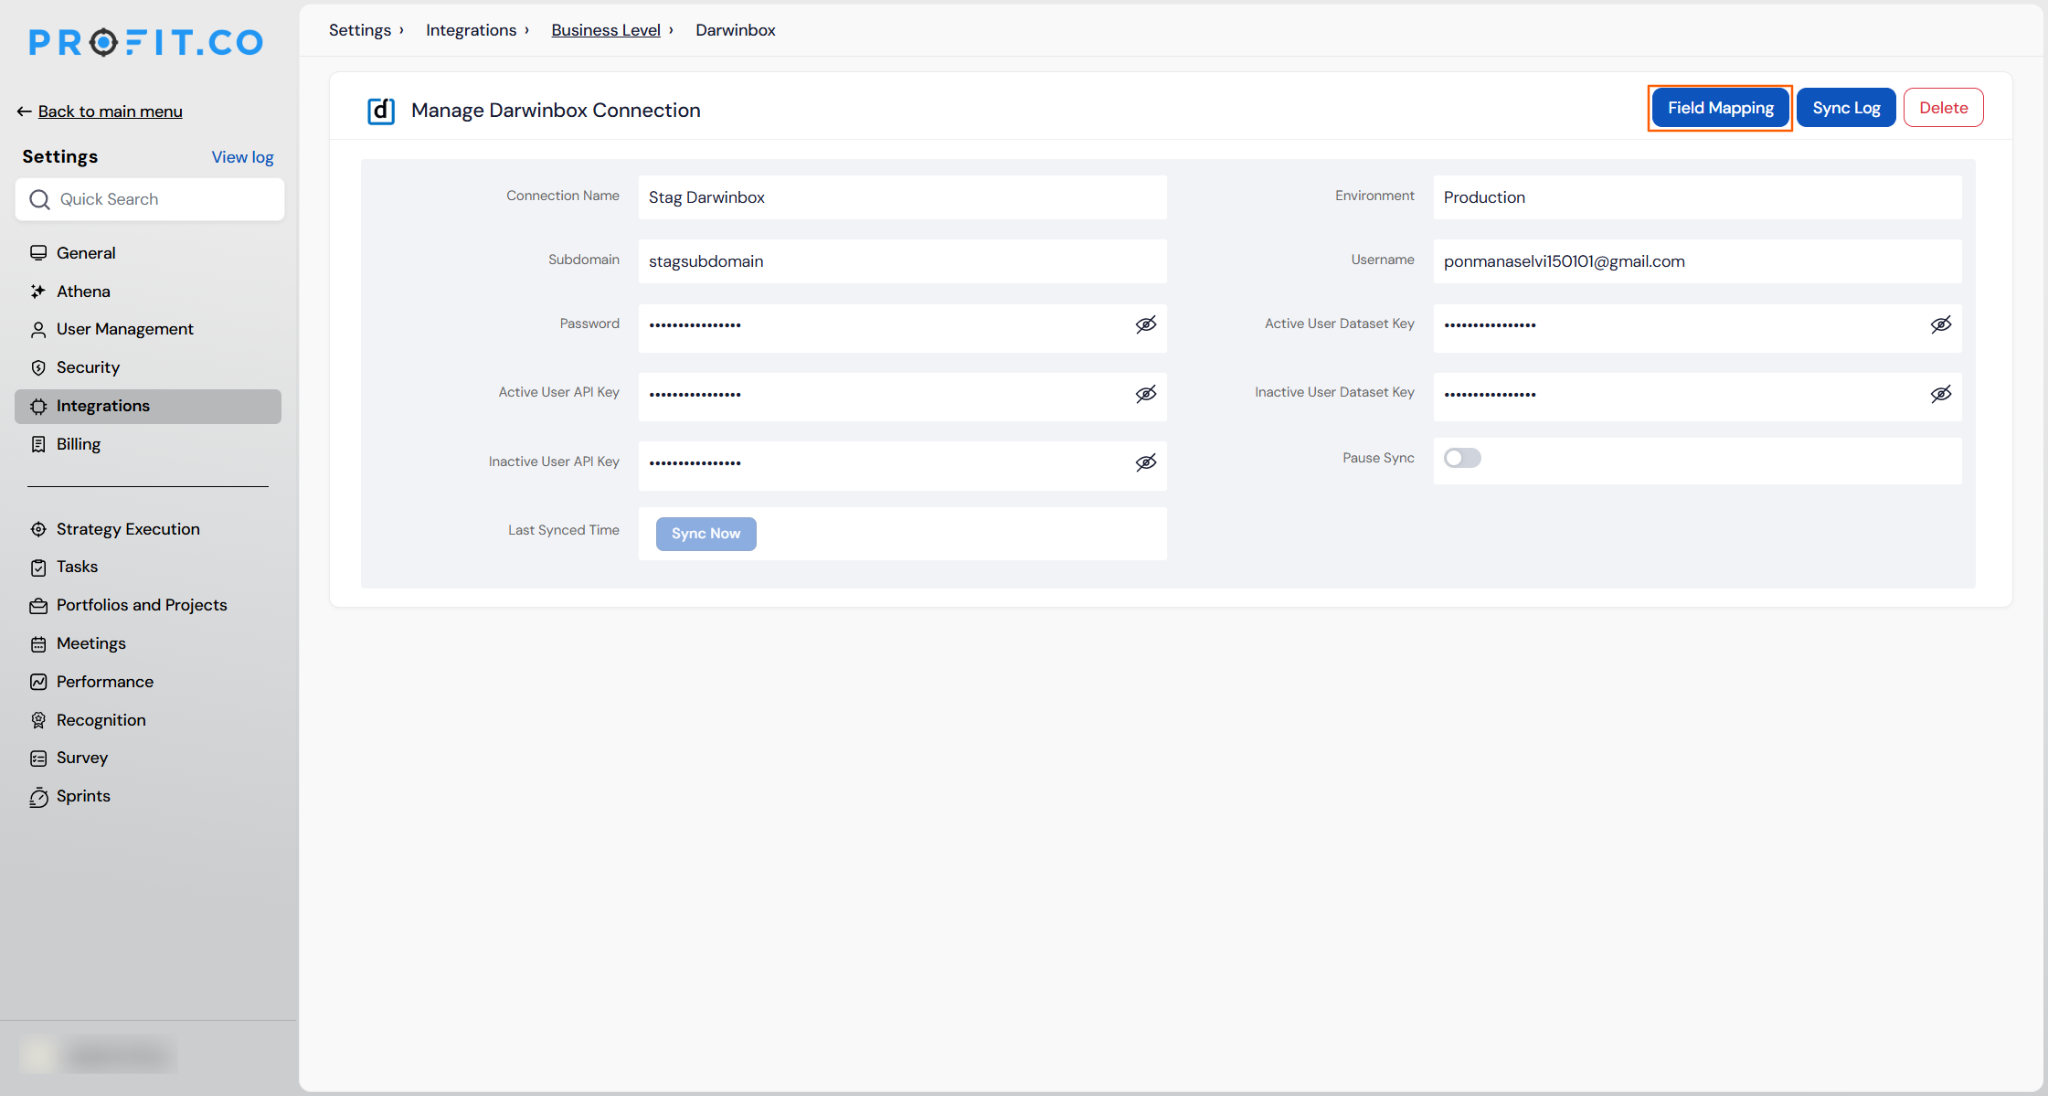
Task: Open Sprints settings
Action: (148, 797)
